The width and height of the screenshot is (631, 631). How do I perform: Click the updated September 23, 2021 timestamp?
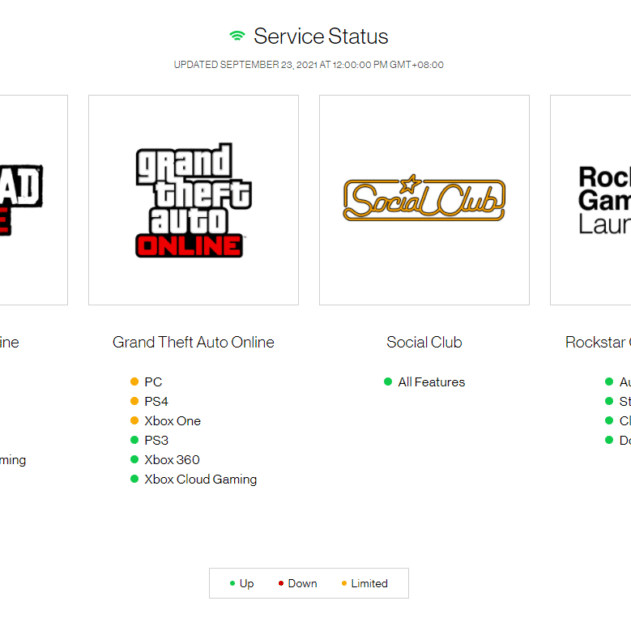(309, 65)
